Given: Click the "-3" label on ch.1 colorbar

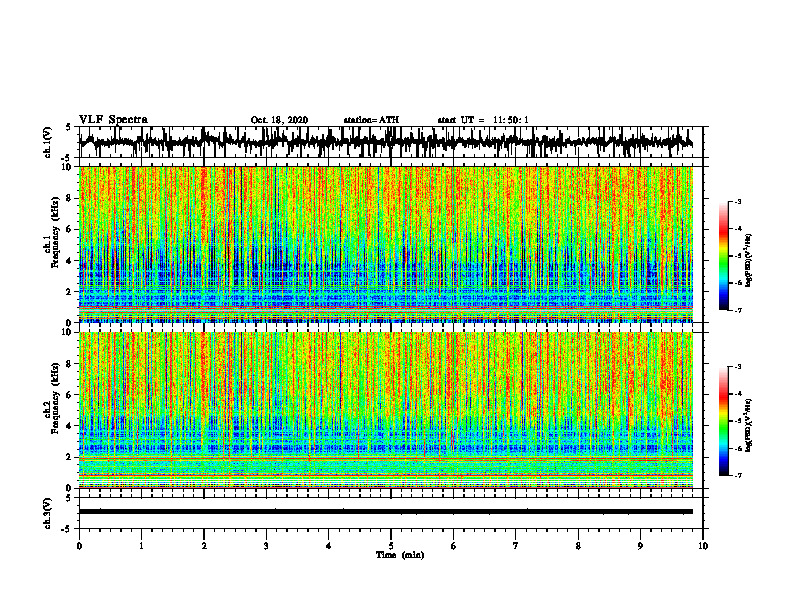Looking at the screenshot, I should [737, 201].
